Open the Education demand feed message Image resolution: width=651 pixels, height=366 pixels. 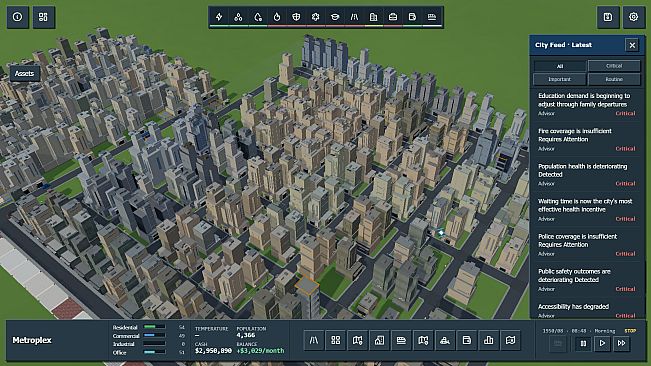(587, 104)
